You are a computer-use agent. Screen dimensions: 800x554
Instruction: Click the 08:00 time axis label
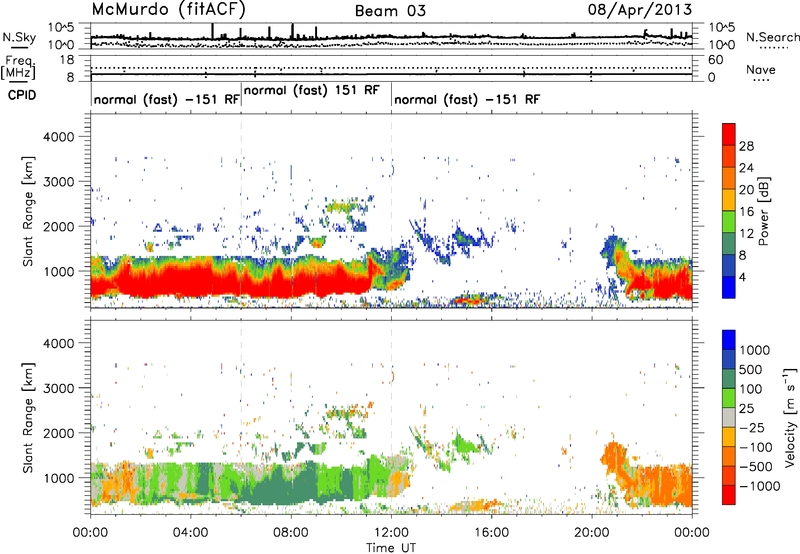[x=291, y=532]
